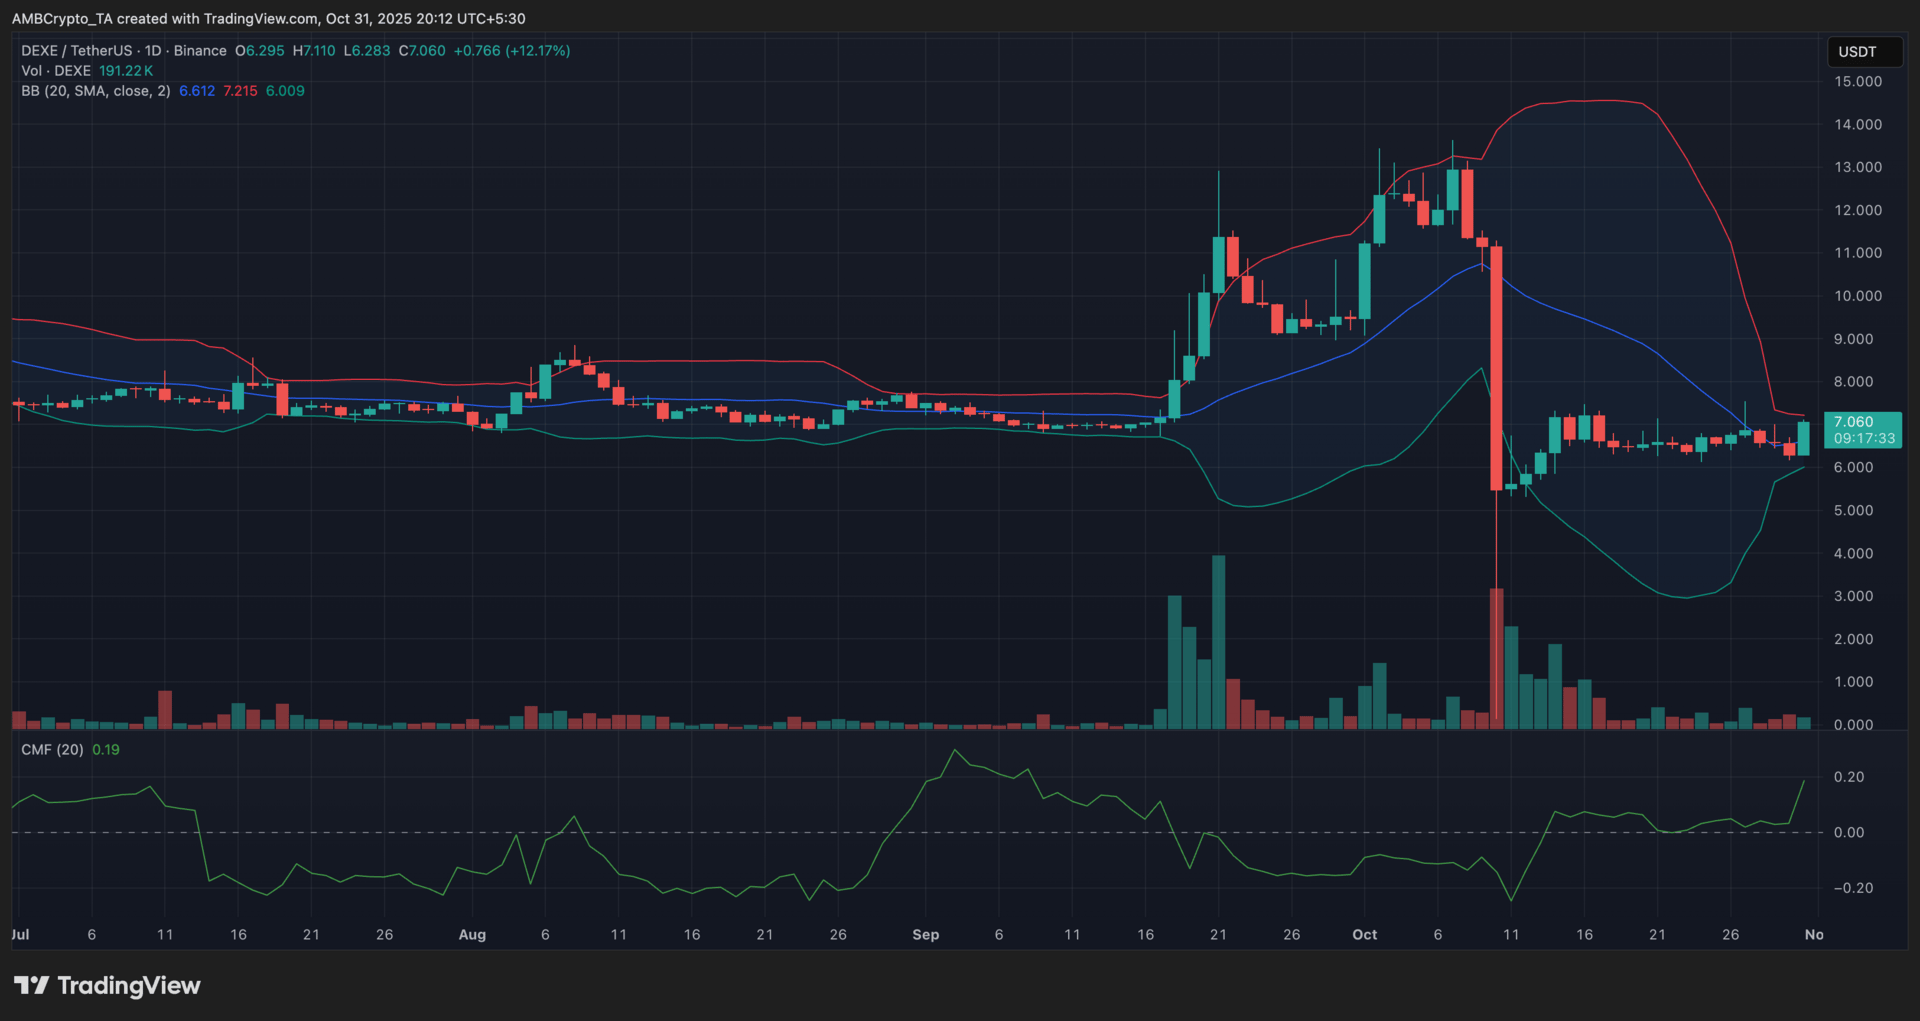Screen dimensions: 1920x1021
Task: Click the BB (20, SMA, close, 2) legend
Action: coord(96,91)
